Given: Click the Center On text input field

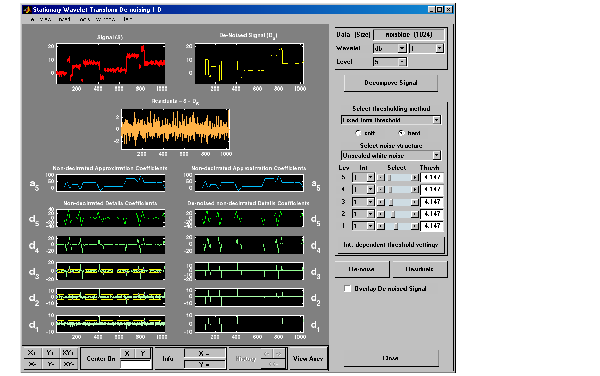Looking at the screenshot, I should [x=135, y=365].
